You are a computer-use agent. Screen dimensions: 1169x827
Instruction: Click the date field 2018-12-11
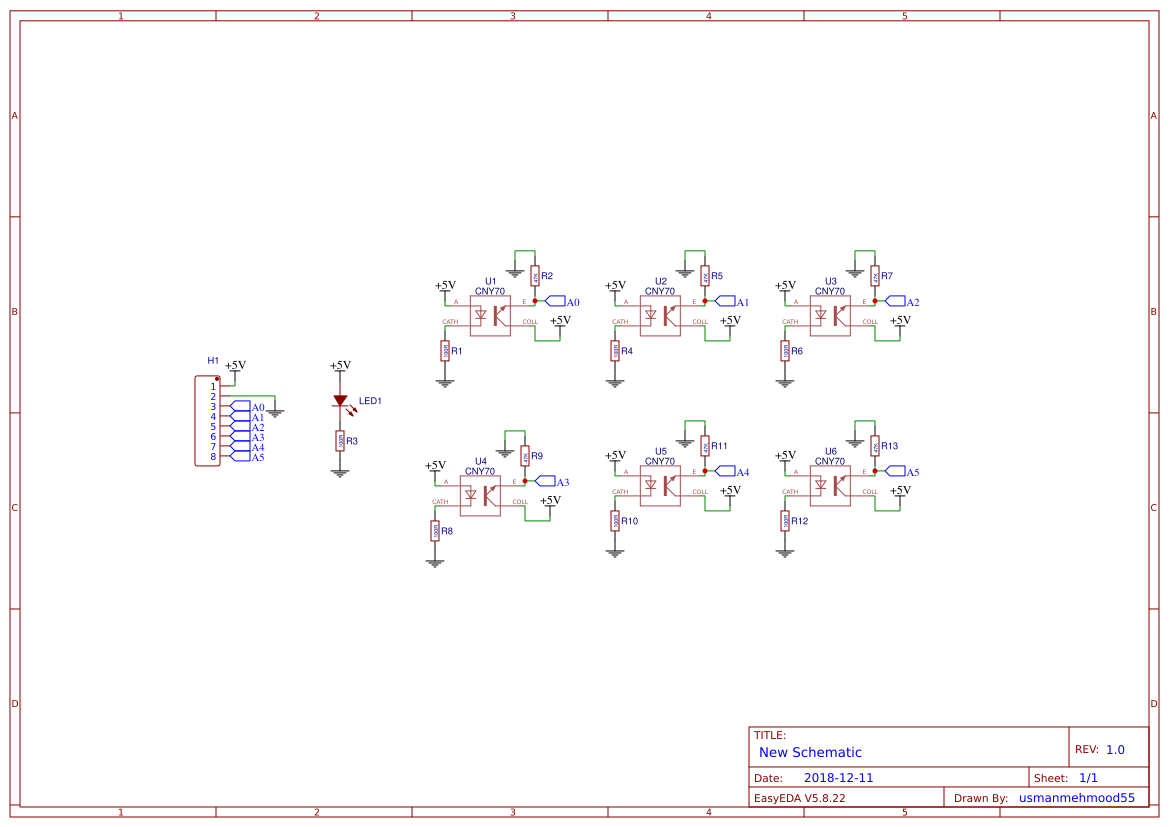coord(839,776)
